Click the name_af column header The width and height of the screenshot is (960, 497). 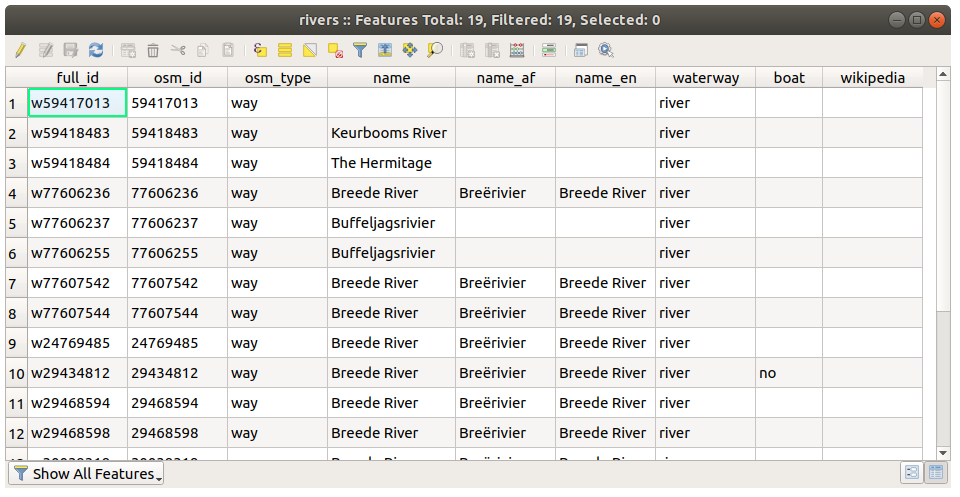505,78
